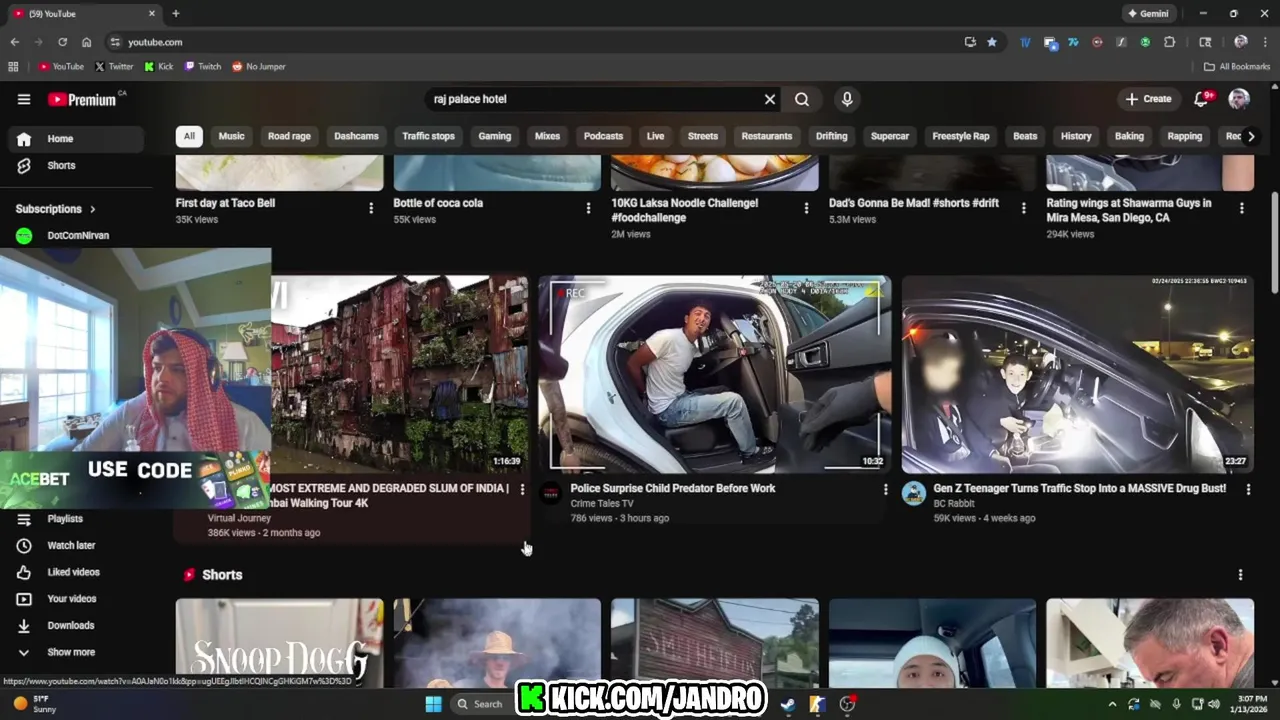Play Police Surprise Child Predator thumbnail

[x=714, y=374]
